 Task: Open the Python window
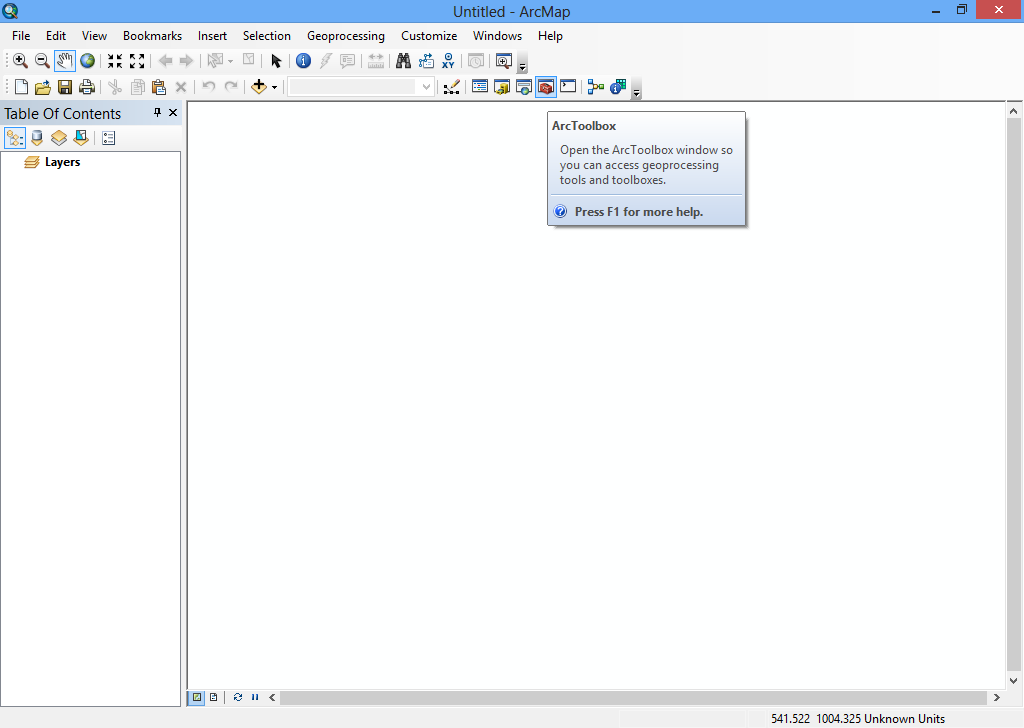[x=568, y=87]
